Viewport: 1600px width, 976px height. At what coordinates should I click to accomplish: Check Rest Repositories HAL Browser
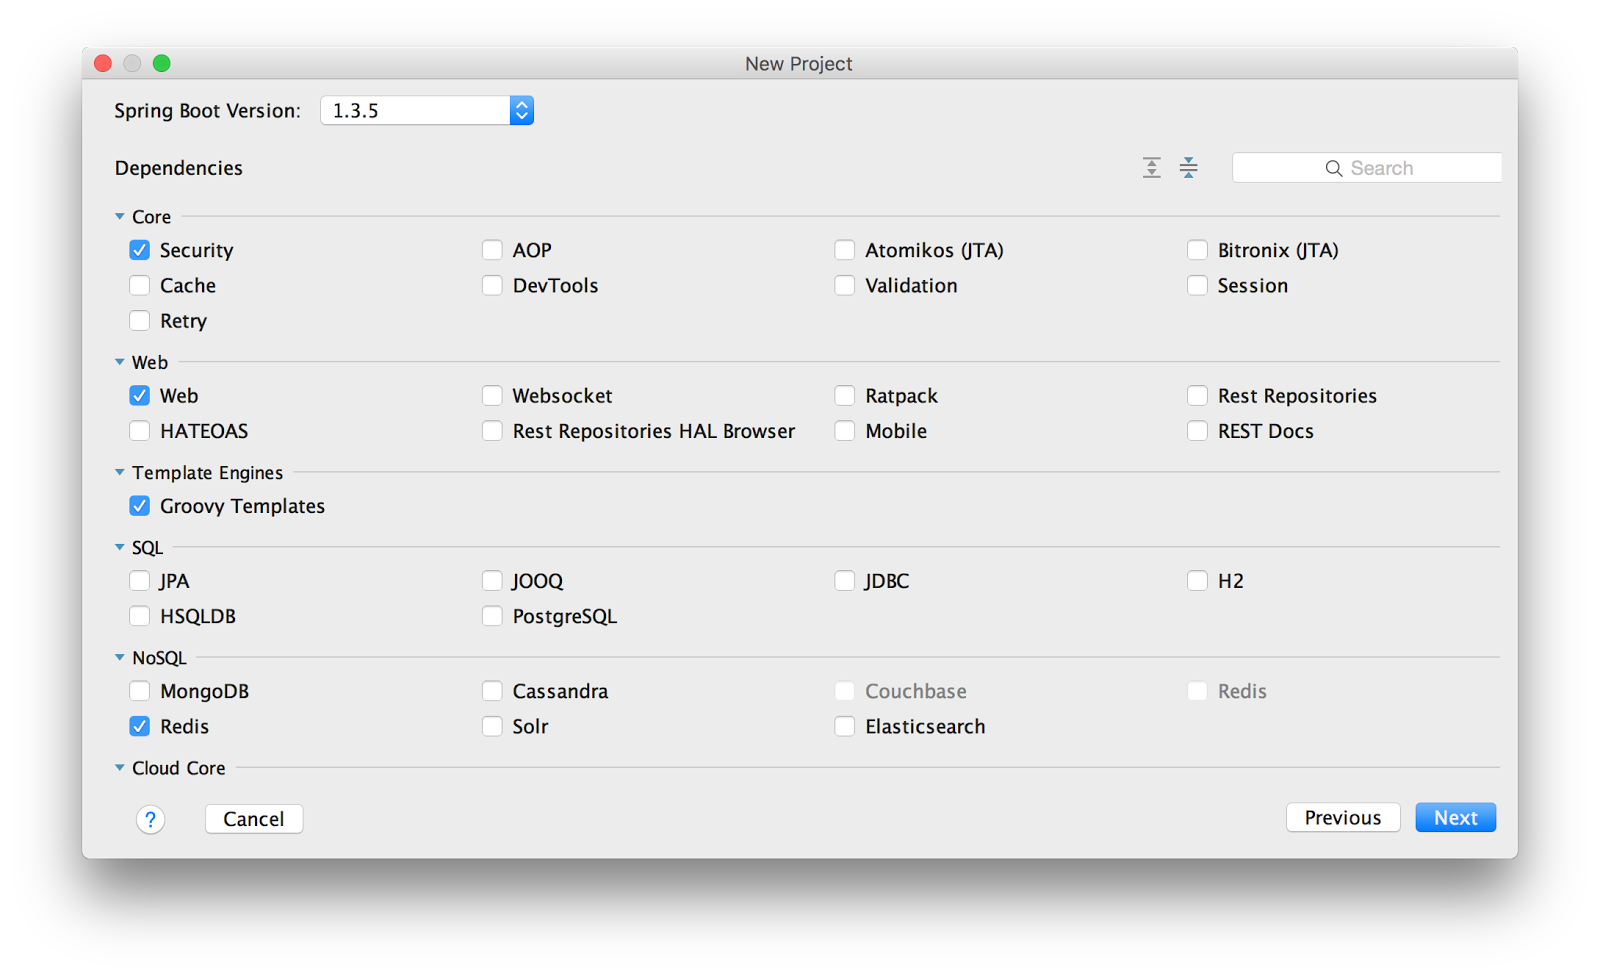(492, 431)
